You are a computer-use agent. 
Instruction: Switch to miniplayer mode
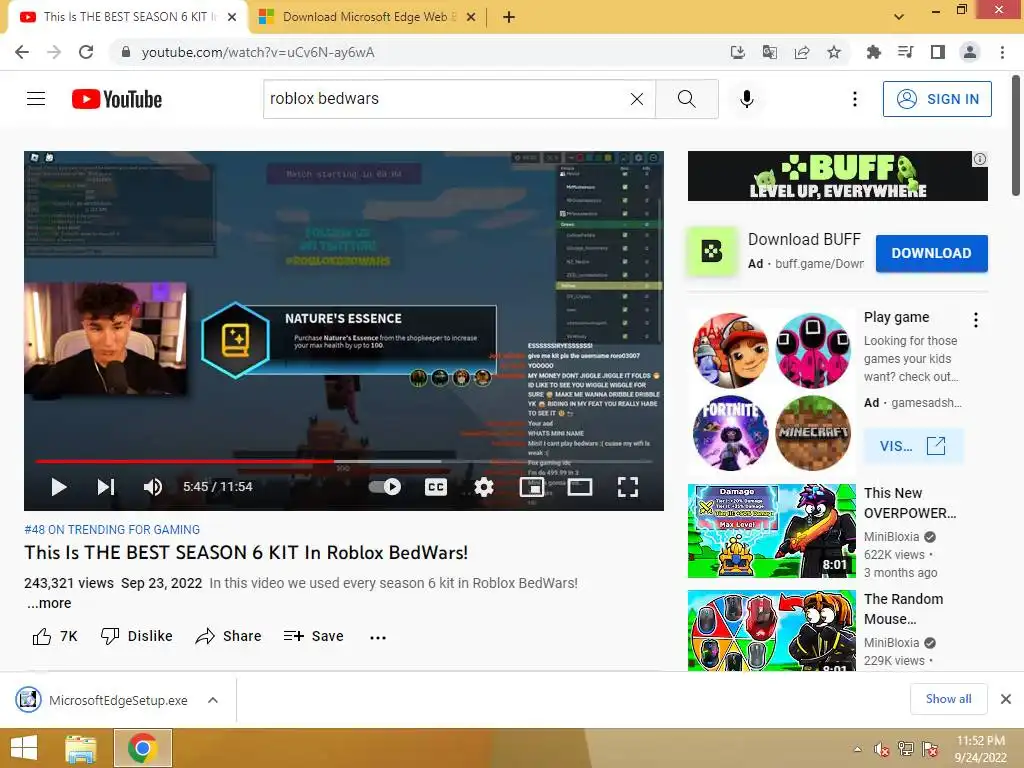click(x=532, y=487)
